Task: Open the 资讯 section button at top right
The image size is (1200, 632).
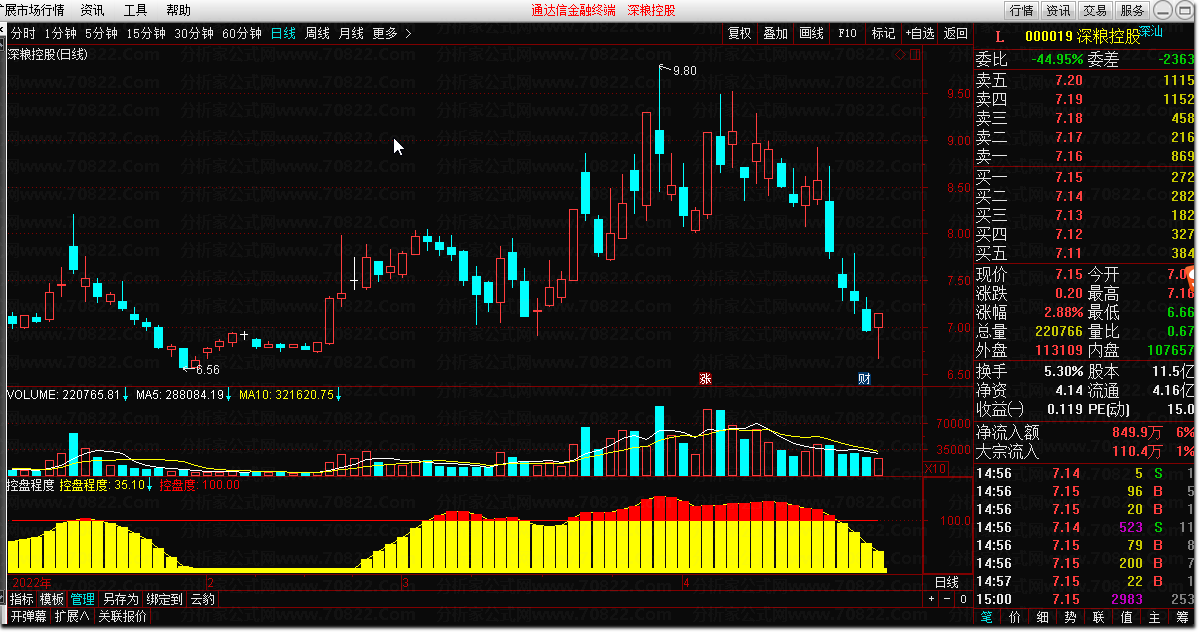Action: (1058, 10)
